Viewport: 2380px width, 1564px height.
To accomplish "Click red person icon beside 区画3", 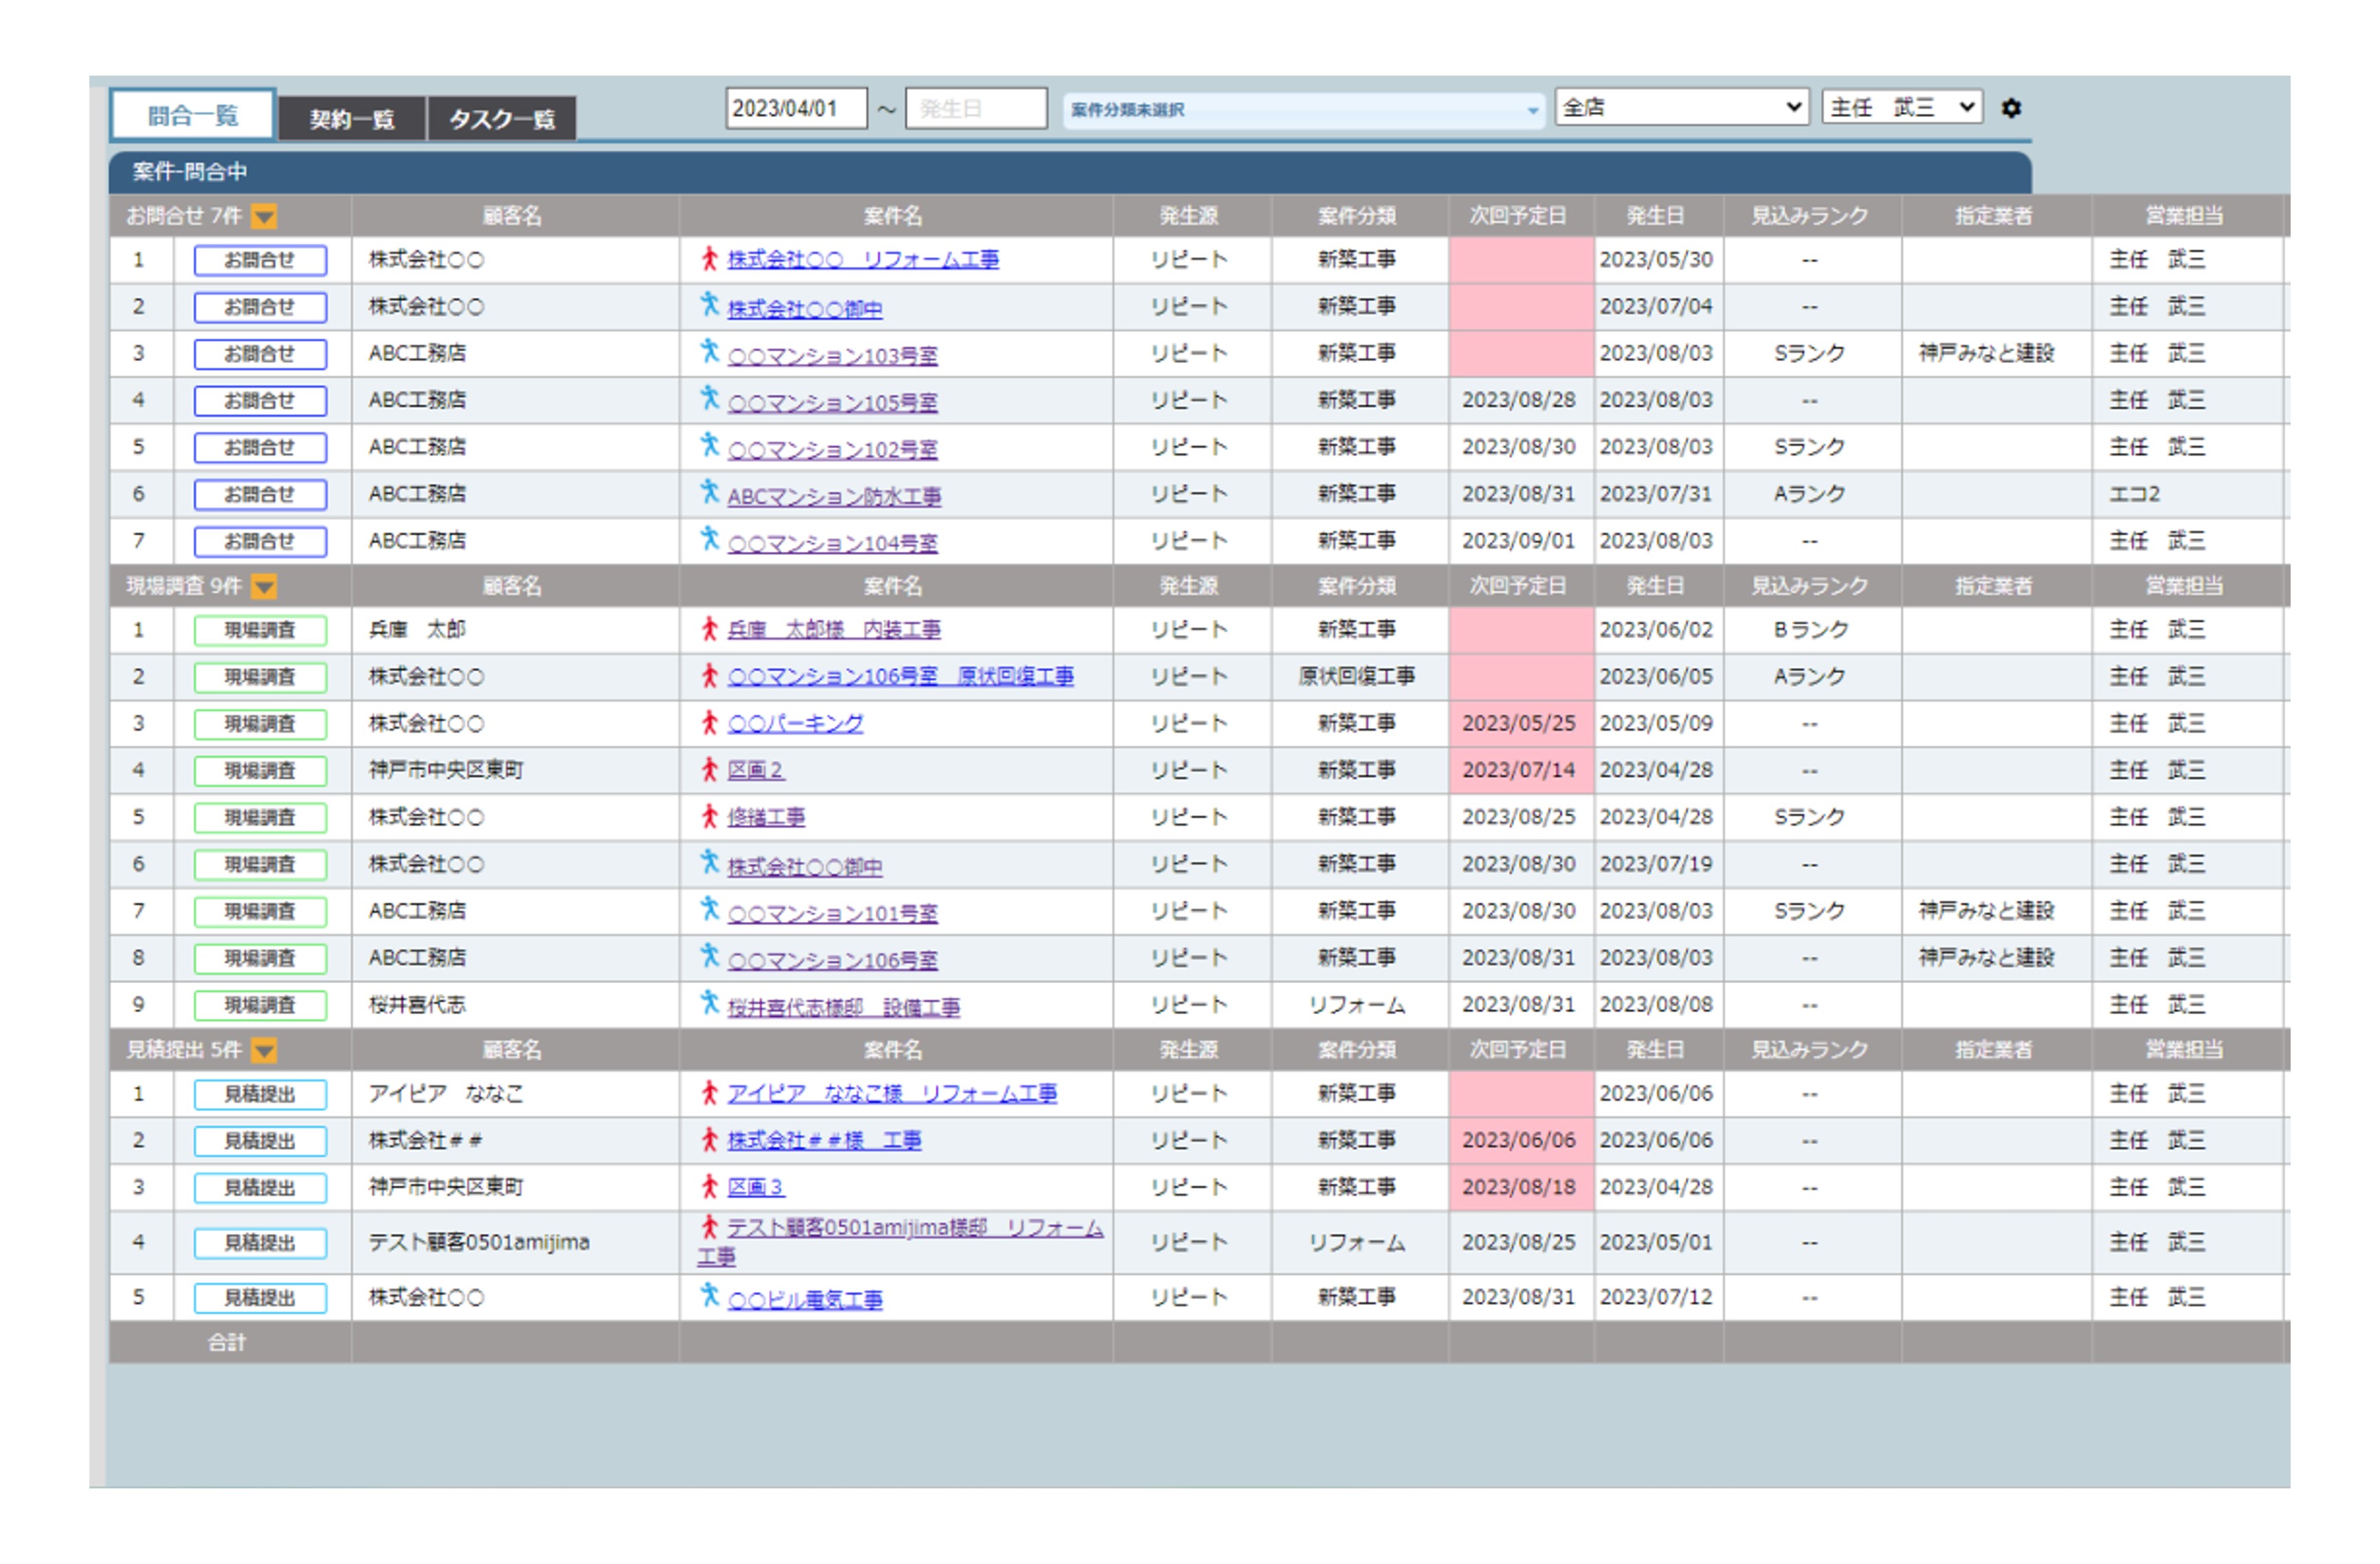I will [709, 1187].
